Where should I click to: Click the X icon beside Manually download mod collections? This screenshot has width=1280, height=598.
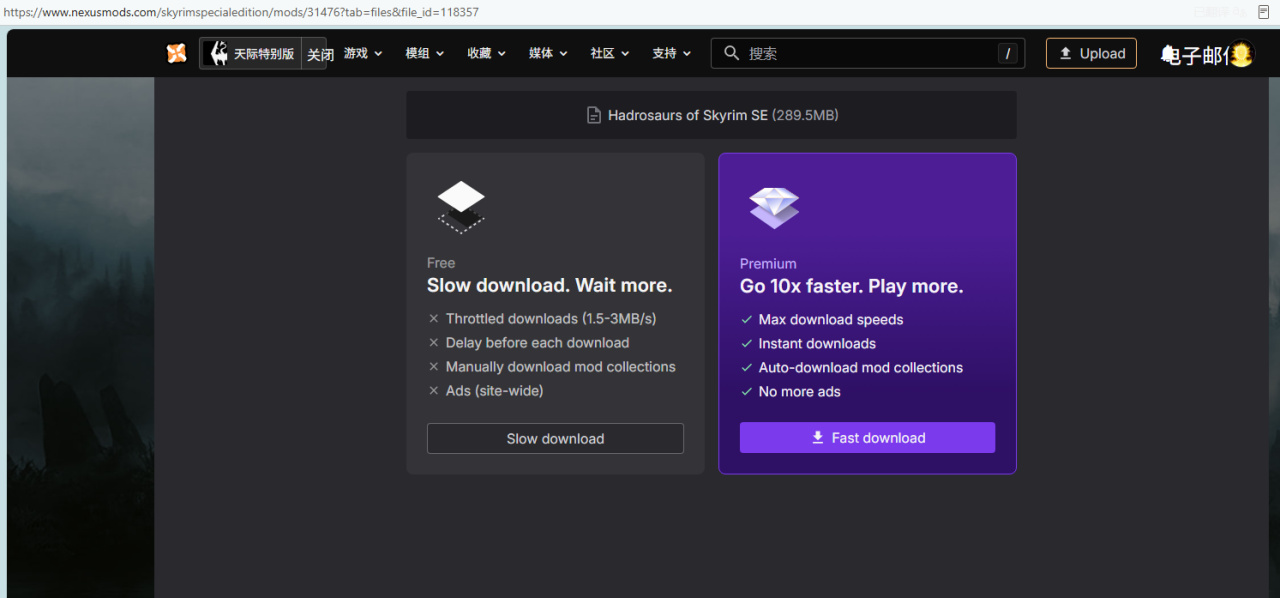click(434, 367)
